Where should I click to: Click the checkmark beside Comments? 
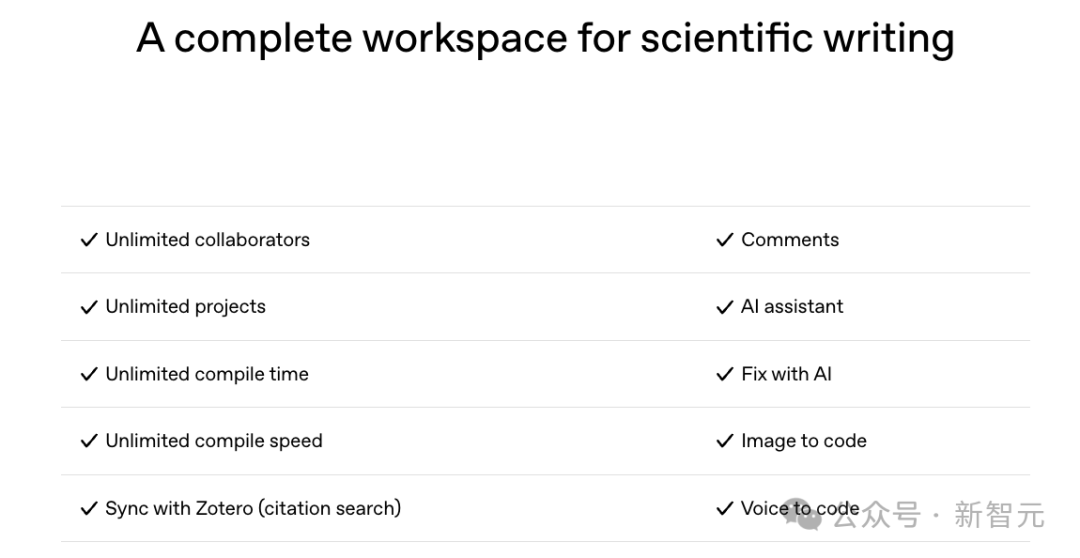click(x=725, y=240)
